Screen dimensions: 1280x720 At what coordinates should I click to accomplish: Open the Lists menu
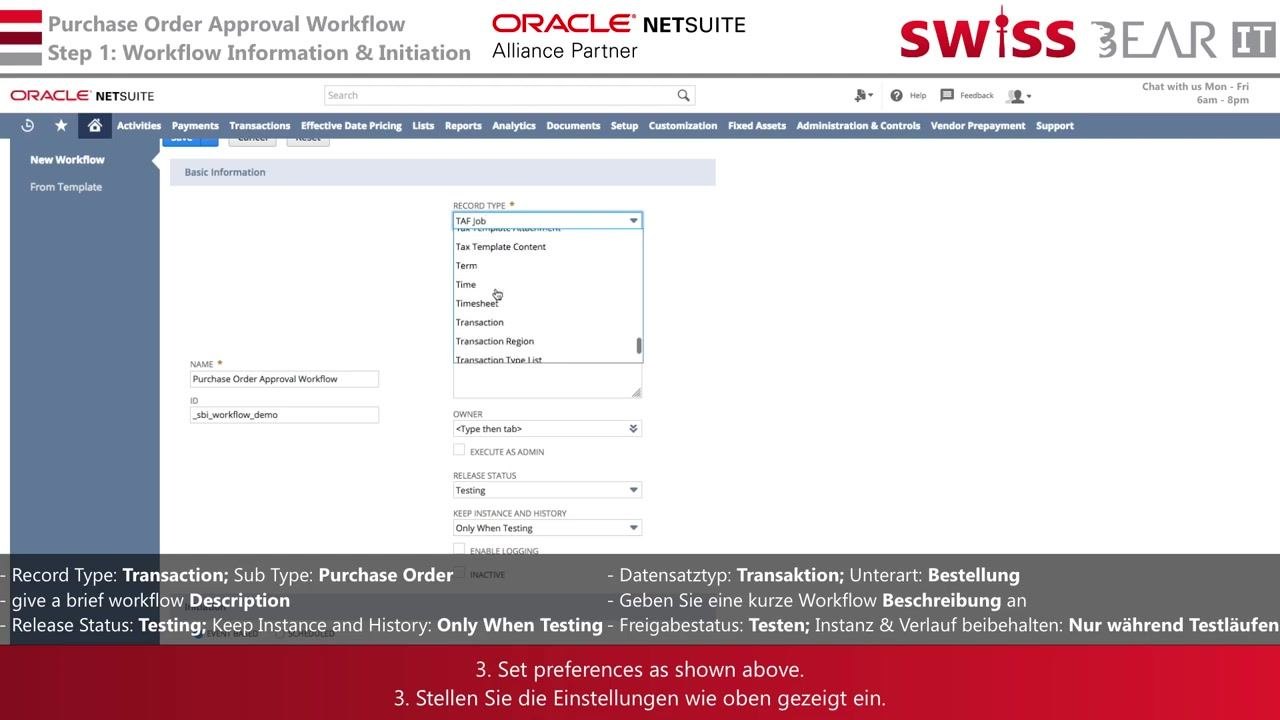[x=423, y=126]
